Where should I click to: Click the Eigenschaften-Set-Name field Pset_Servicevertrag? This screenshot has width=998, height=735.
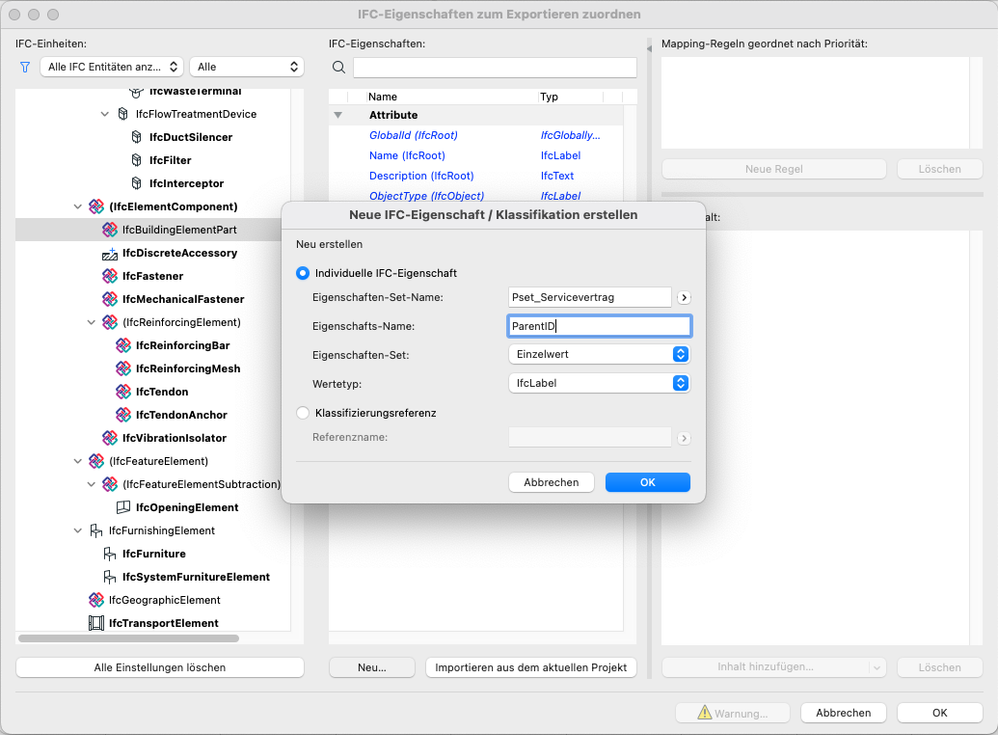[x=590, y=297]
